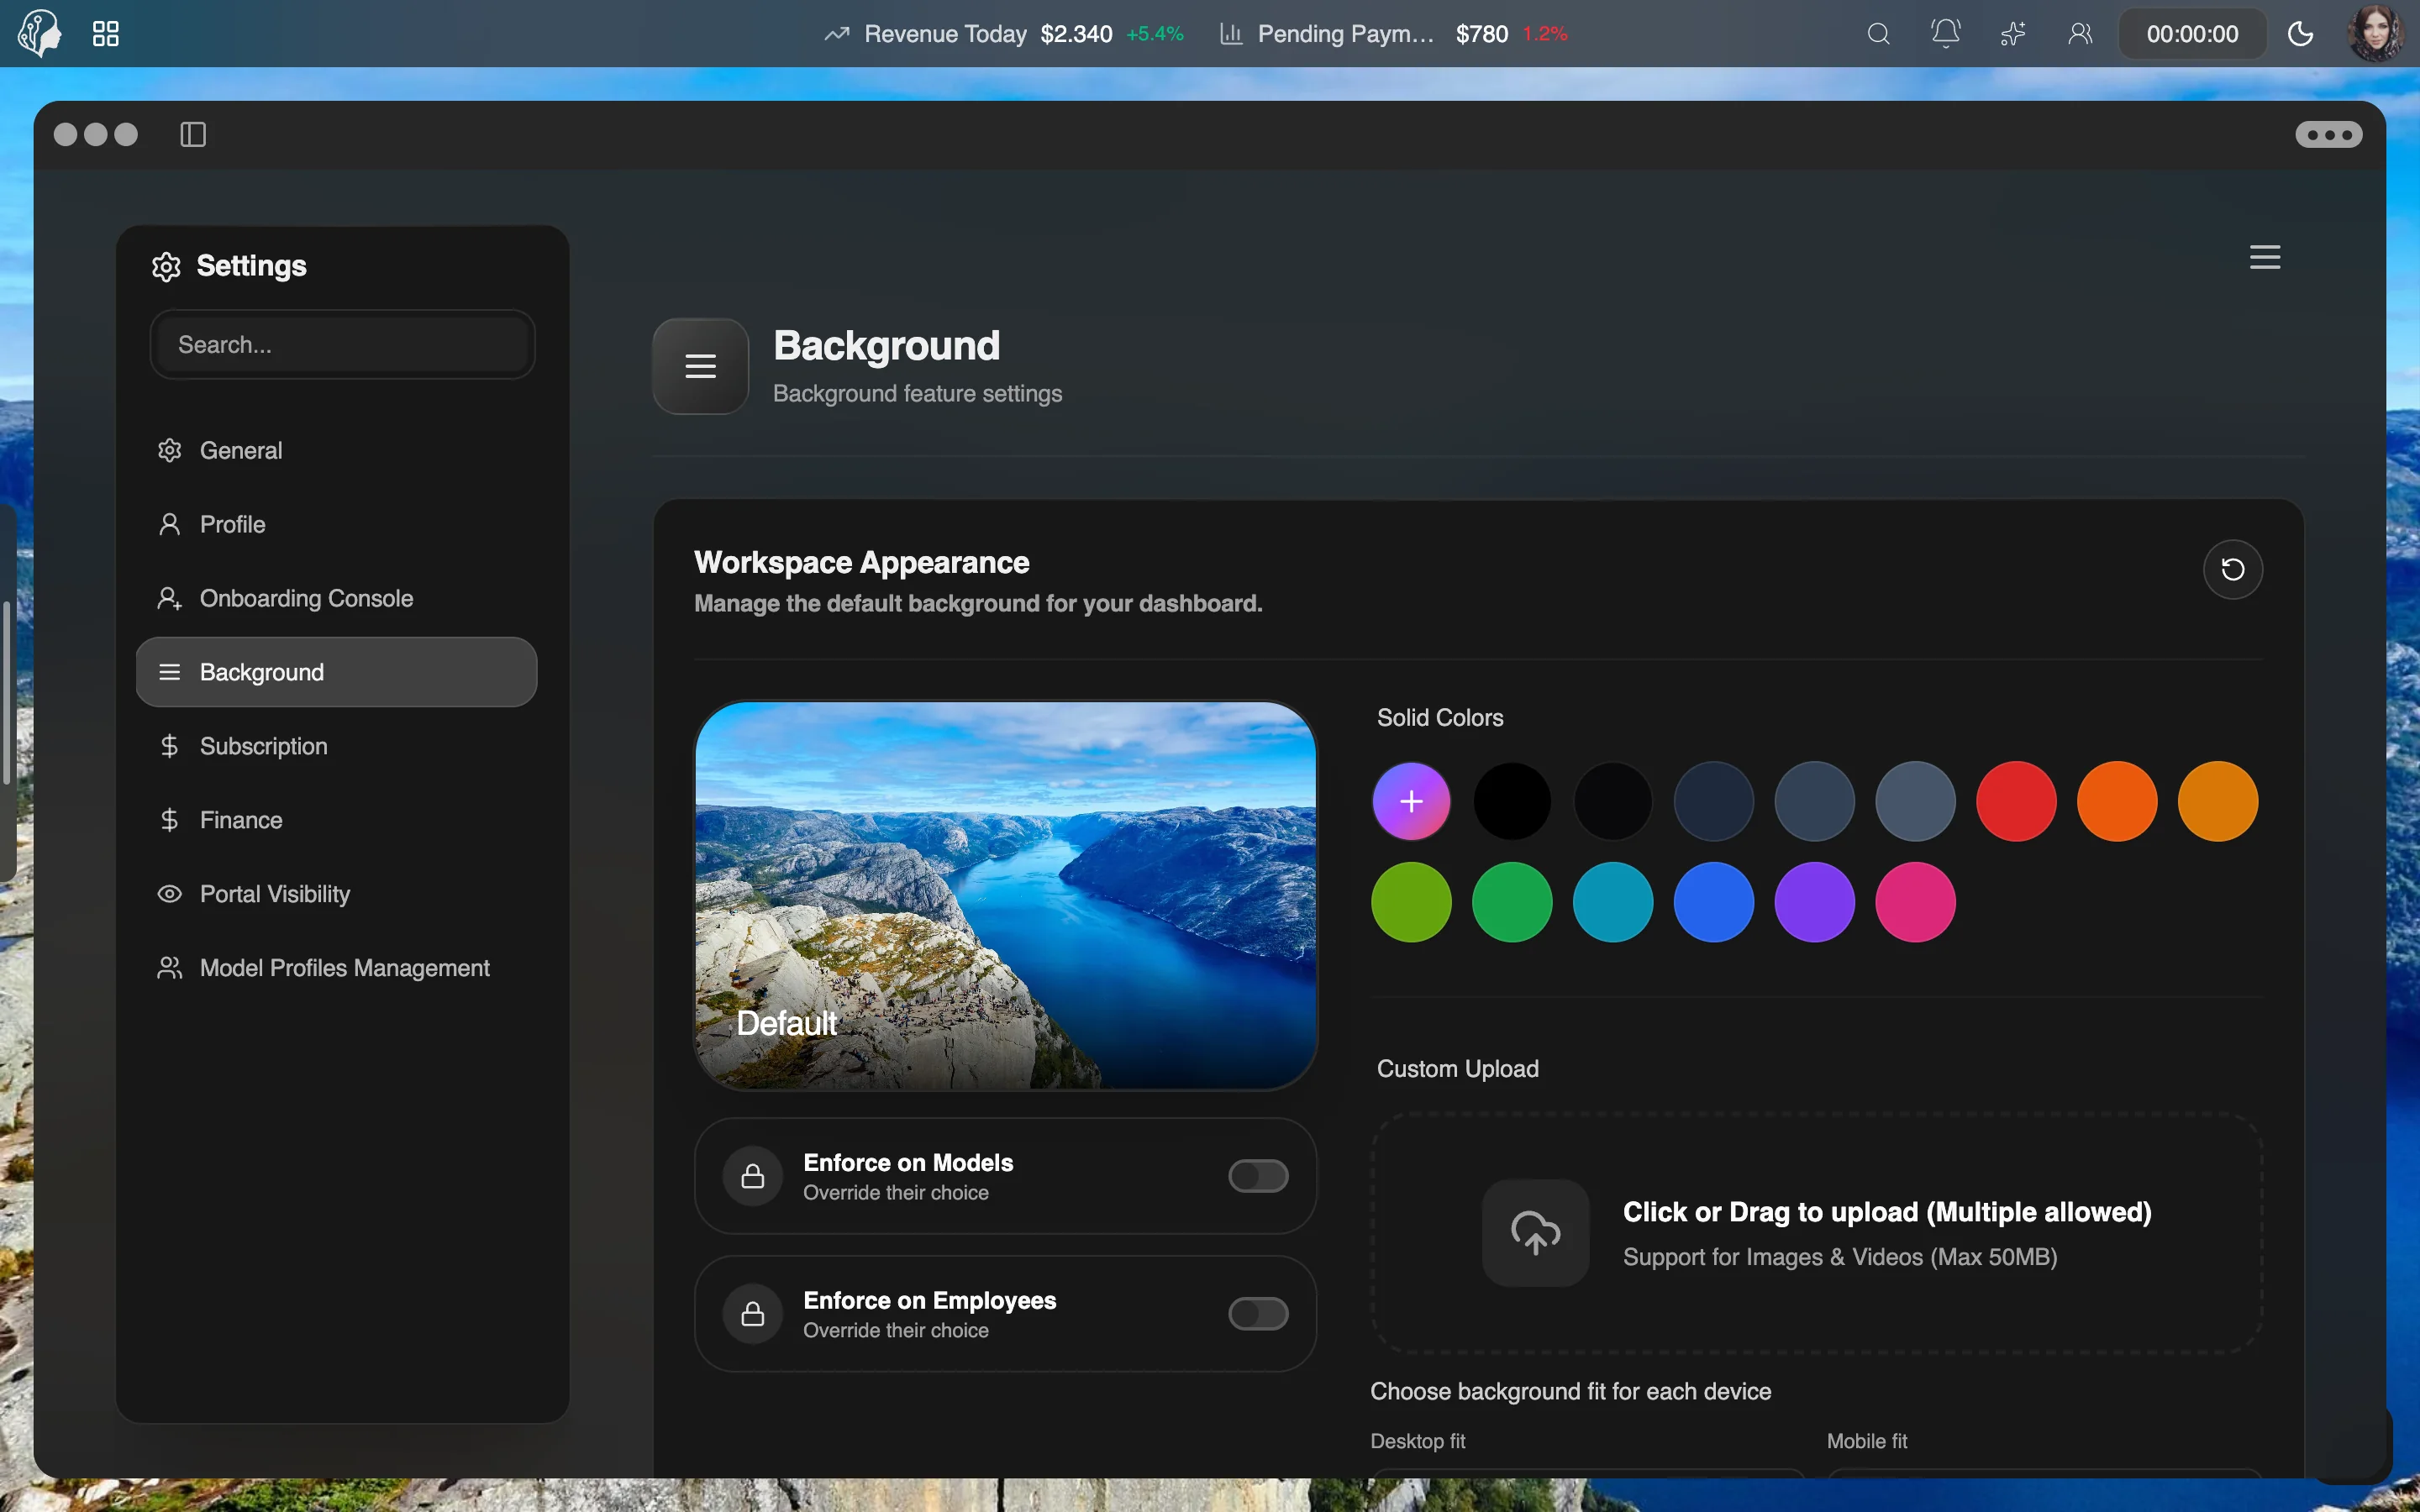
Task: Open Finance settings
Action: 336,820
